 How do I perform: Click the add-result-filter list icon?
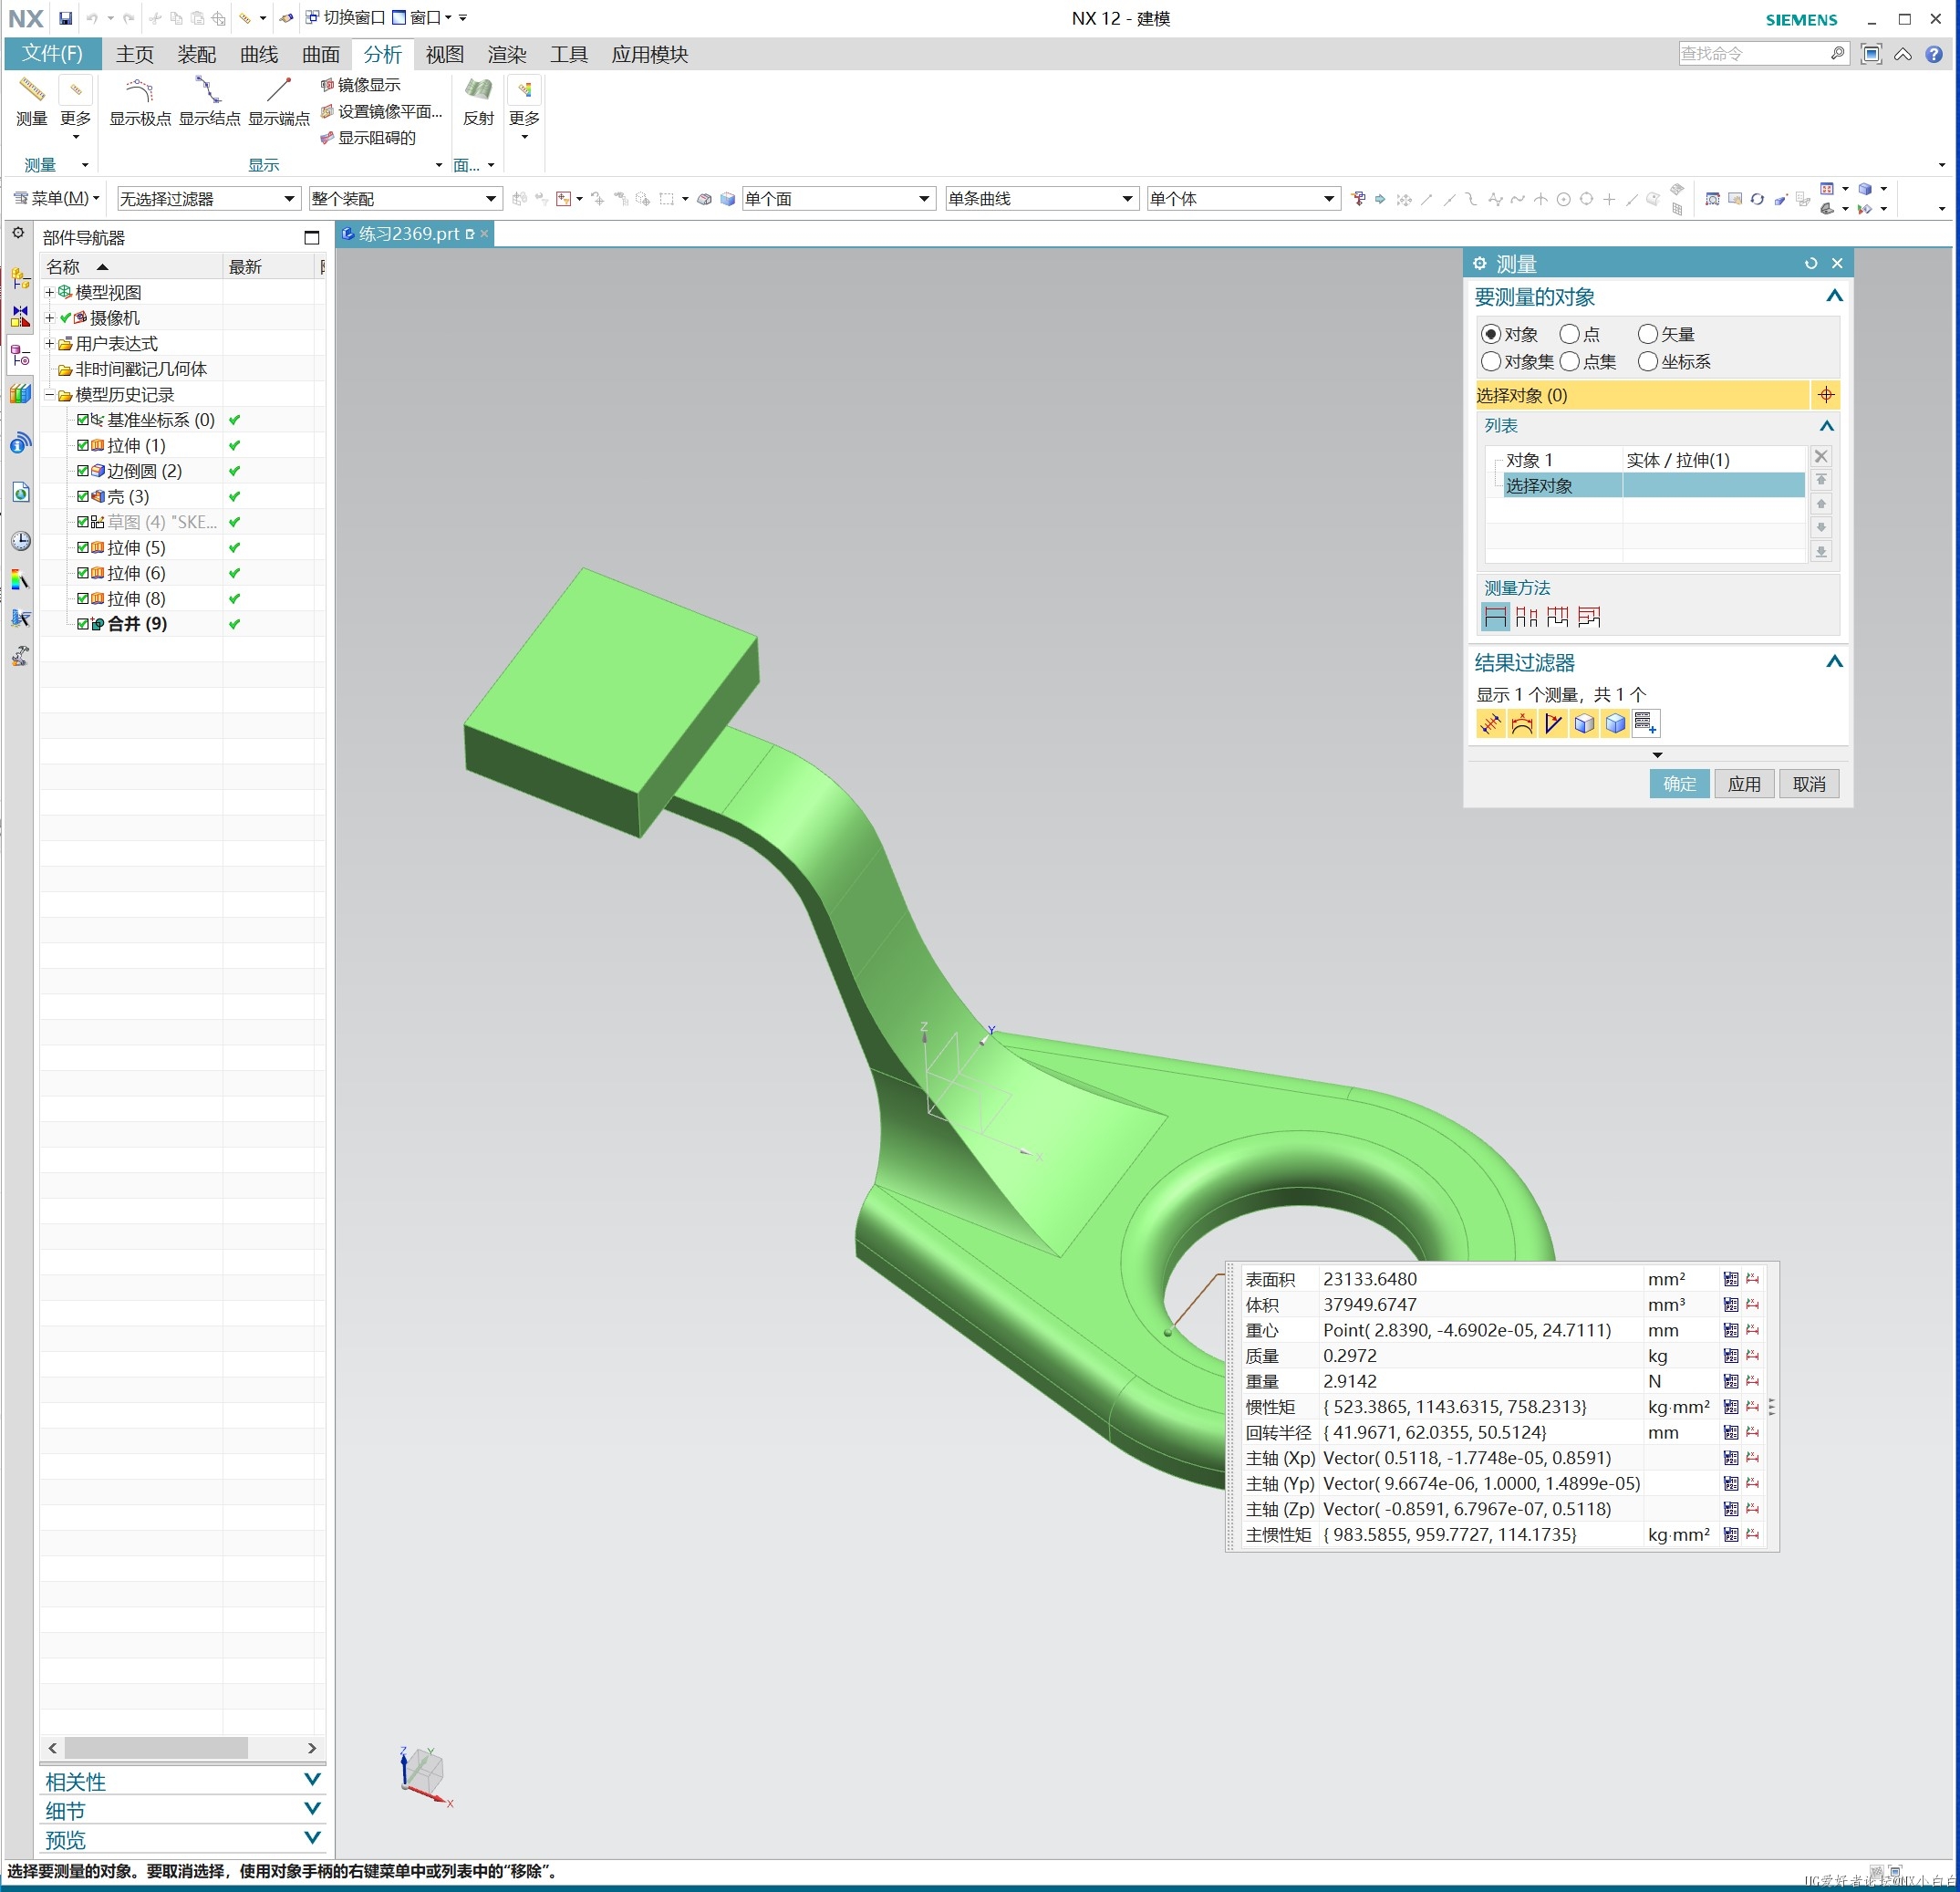(x=1646, y=723)
